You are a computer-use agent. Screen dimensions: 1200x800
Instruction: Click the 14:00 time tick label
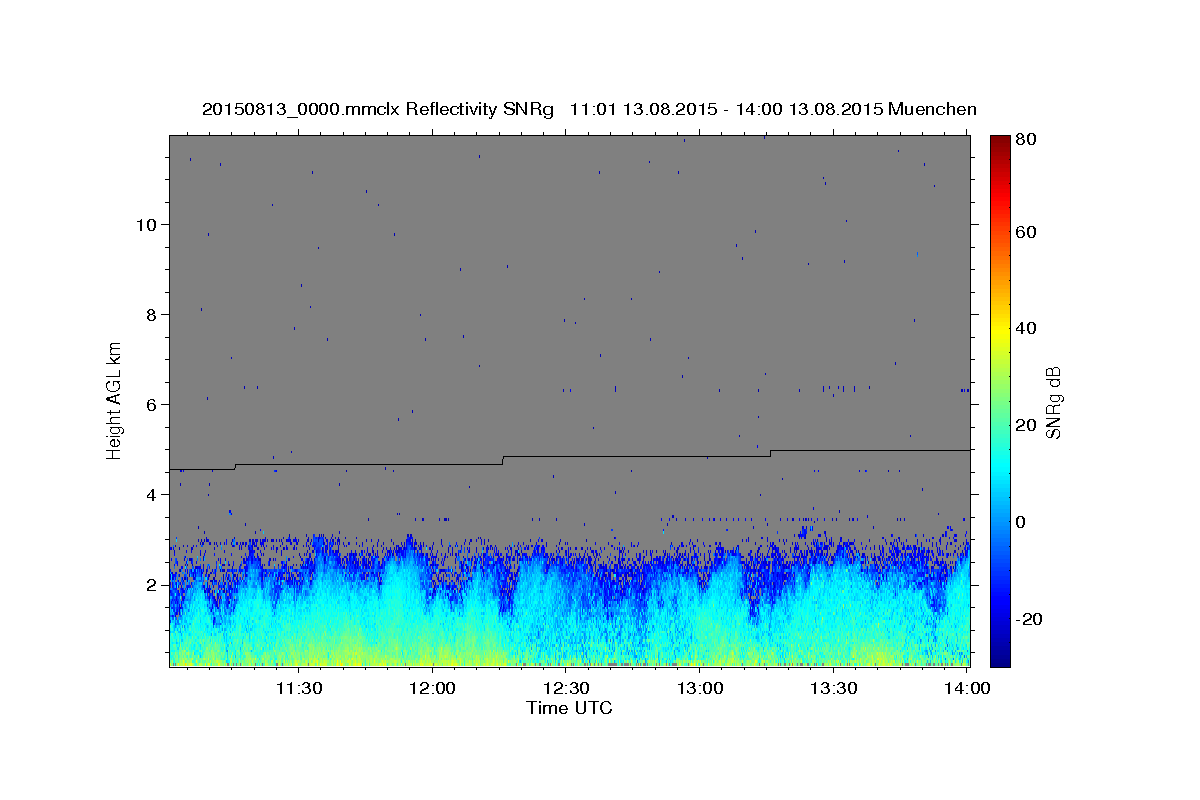pyautogui.click(x=967, y=688)
